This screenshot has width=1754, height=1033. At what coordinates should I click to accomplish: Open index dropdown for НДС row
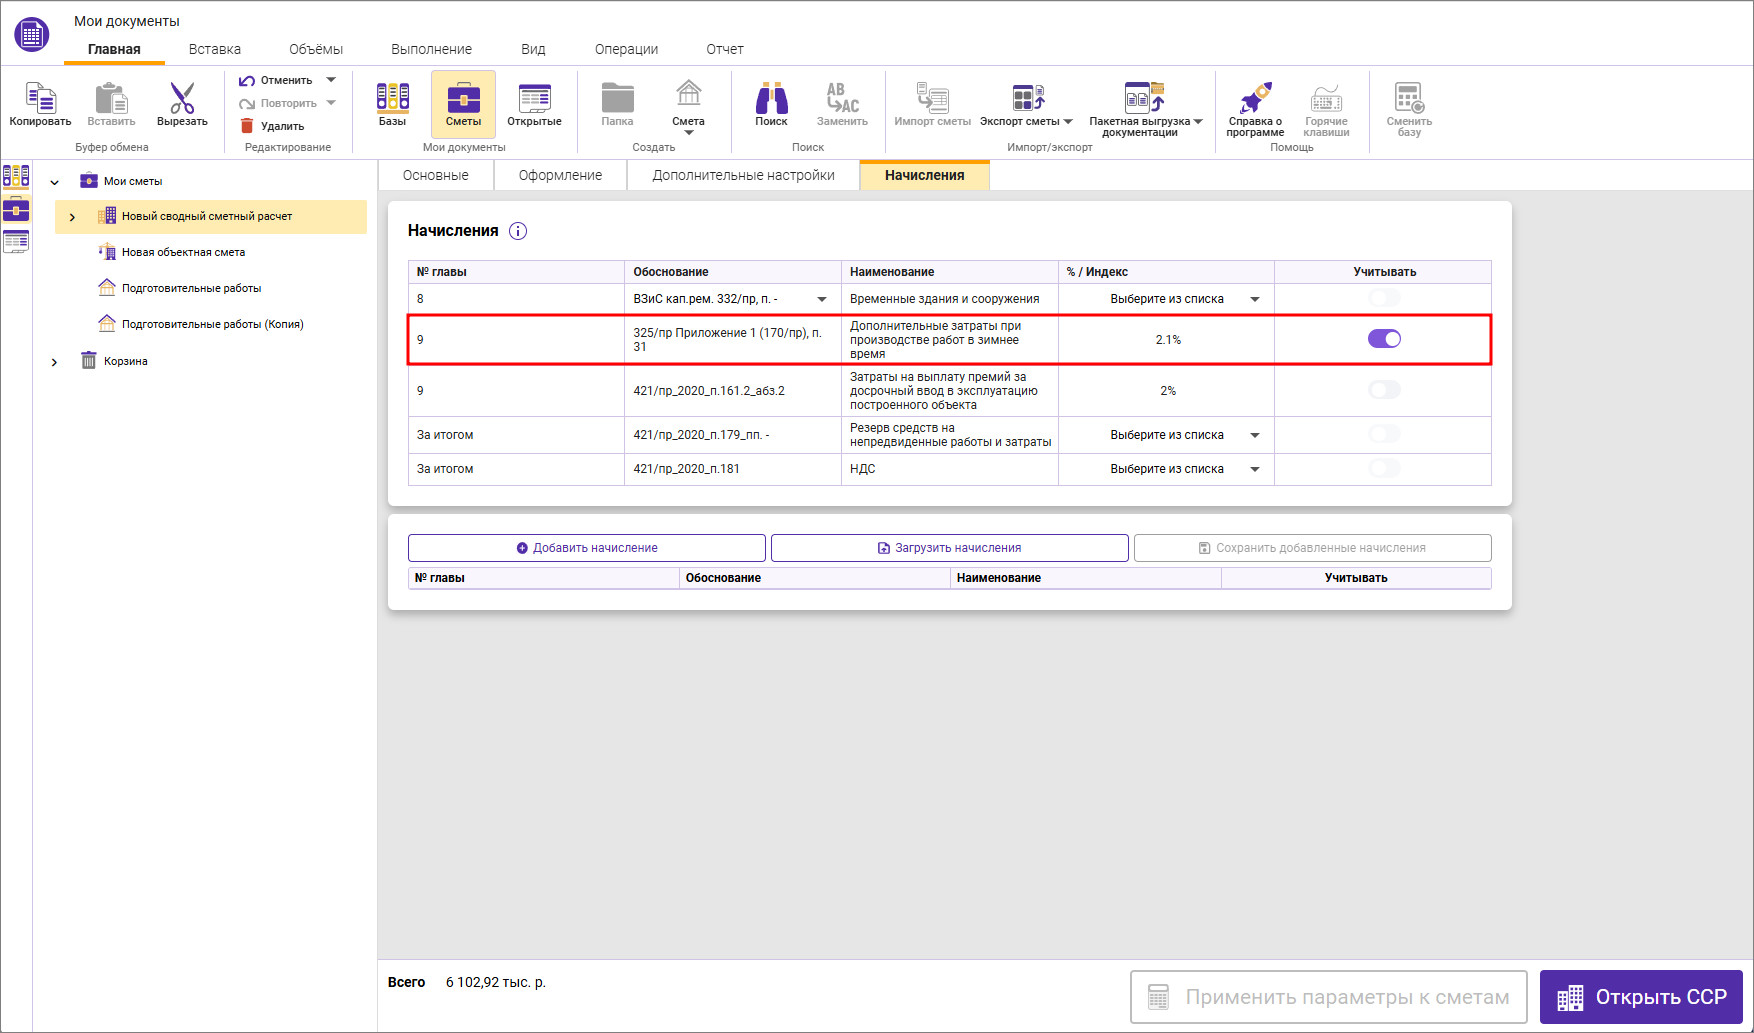1254,469
